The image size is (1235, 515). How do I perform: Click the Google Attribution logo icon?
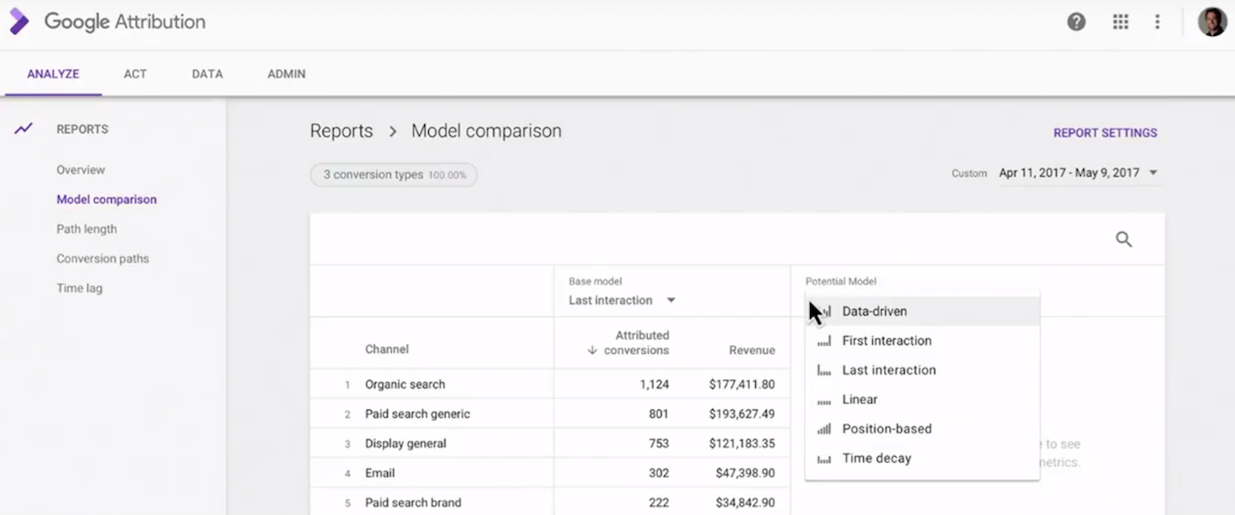click(x=19, y=21)
